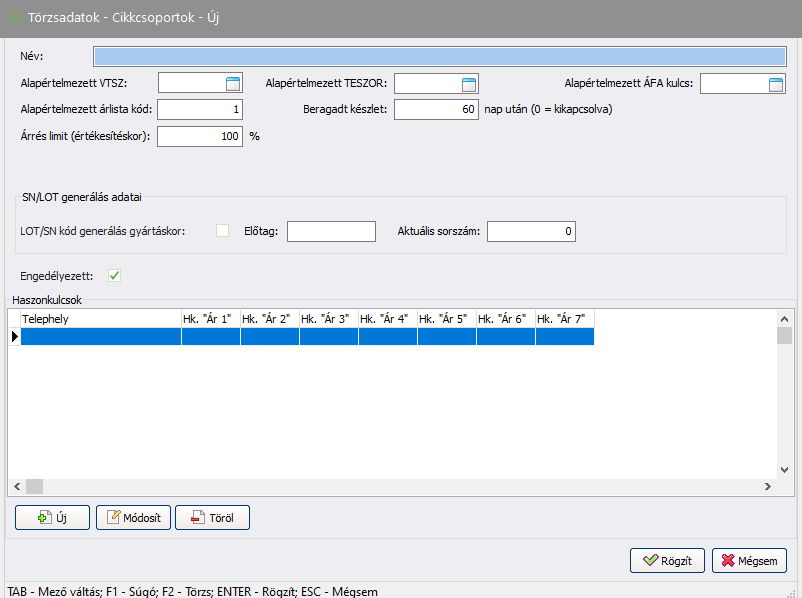The width and height of the screenshot is (802, 598).
Task: Click the Előtag input field
Action: point(330,232)
